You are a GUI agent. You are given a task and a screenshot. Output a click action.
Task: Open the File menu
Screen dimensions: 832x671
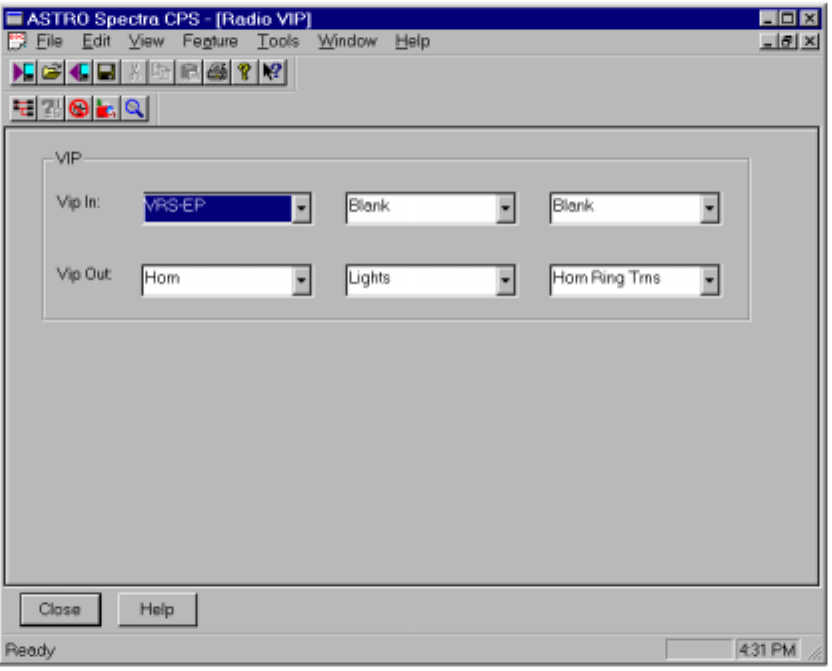click(x=49, y=41)
